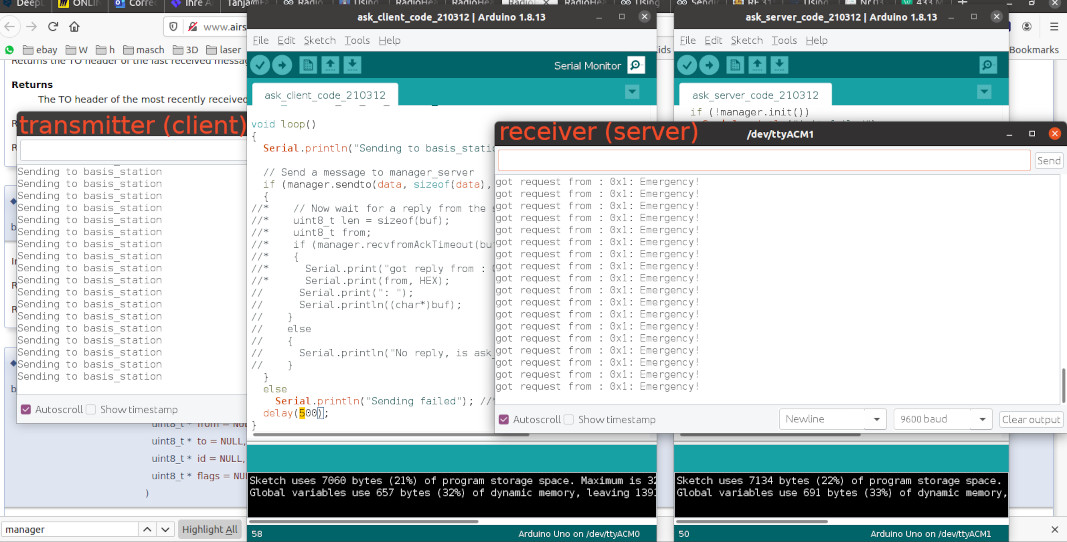1067x542 pixels.
Task: Click Save sketch icon in ask_server_code window
Action: click(780, 65)
